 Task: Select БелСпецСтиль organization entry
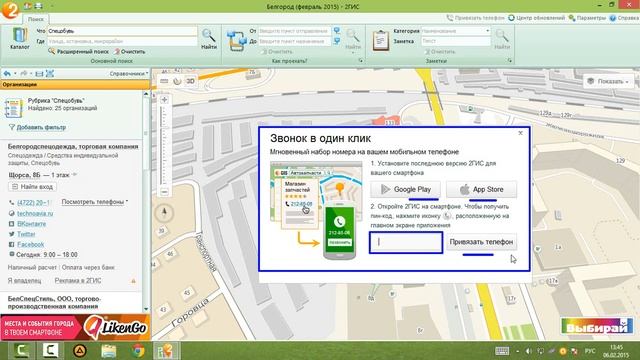point(54,302)
